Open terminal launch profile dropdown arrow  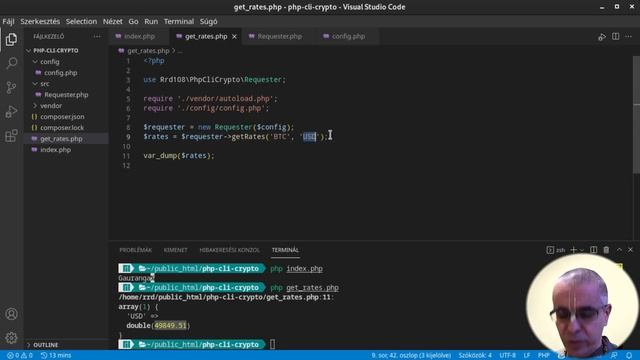582,250
